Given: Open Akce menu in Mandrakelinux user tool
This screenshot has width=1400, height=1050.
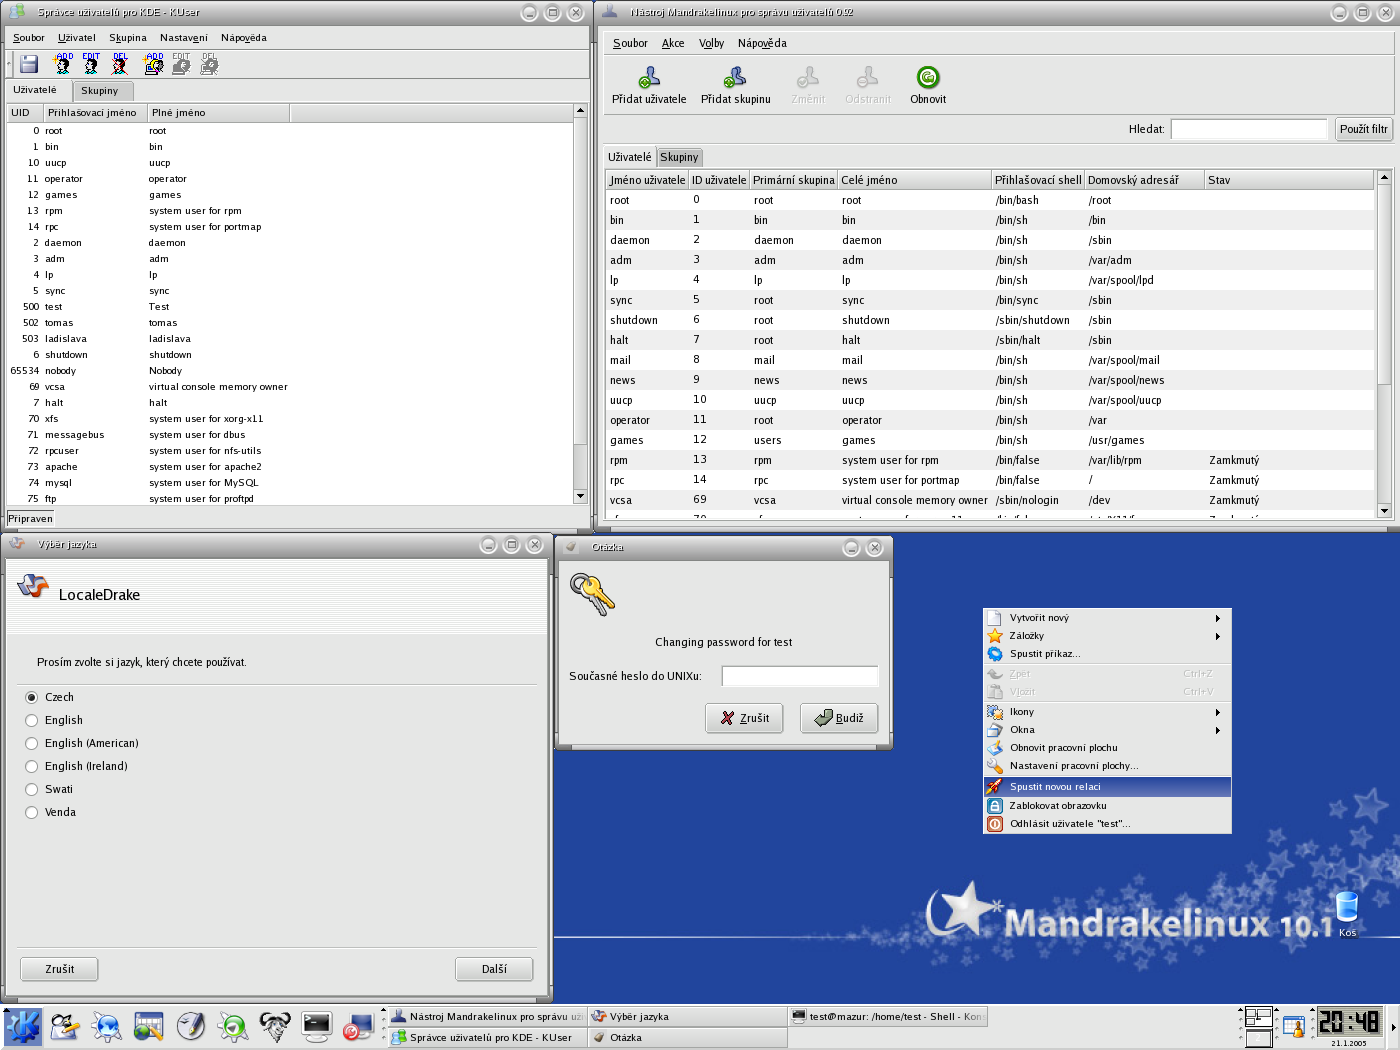Looking at the screenshot, I should tap(673, 43).
